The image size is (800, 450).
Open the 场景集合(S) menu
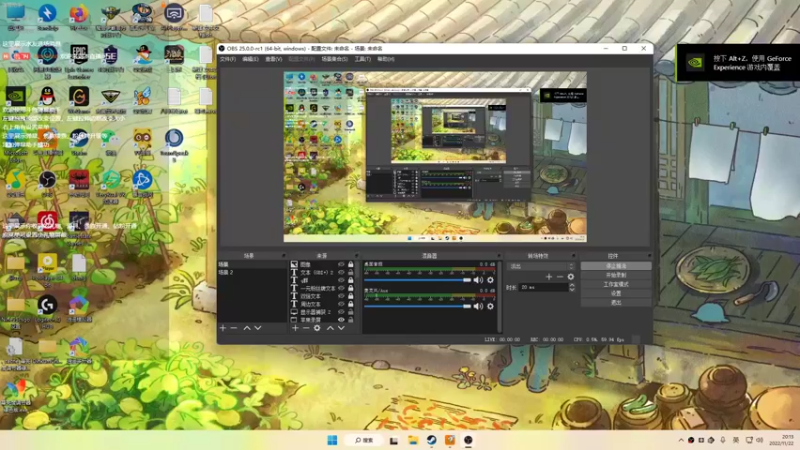click(x=335, y=59)
